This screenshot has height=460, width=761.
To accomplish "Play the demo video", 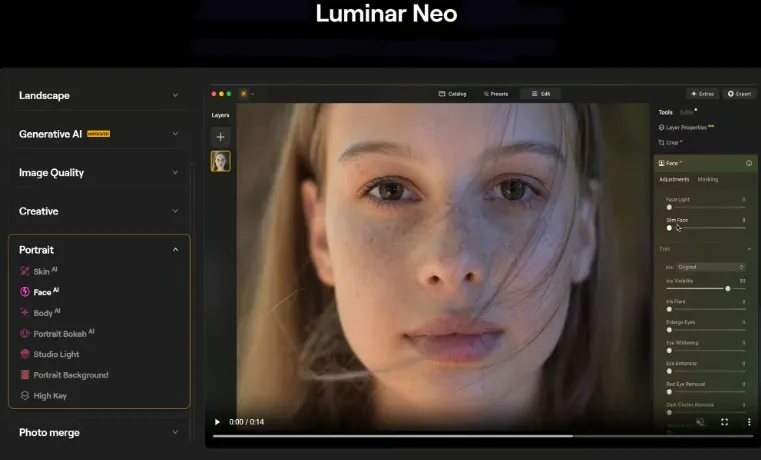I will [x=217, y=422].
